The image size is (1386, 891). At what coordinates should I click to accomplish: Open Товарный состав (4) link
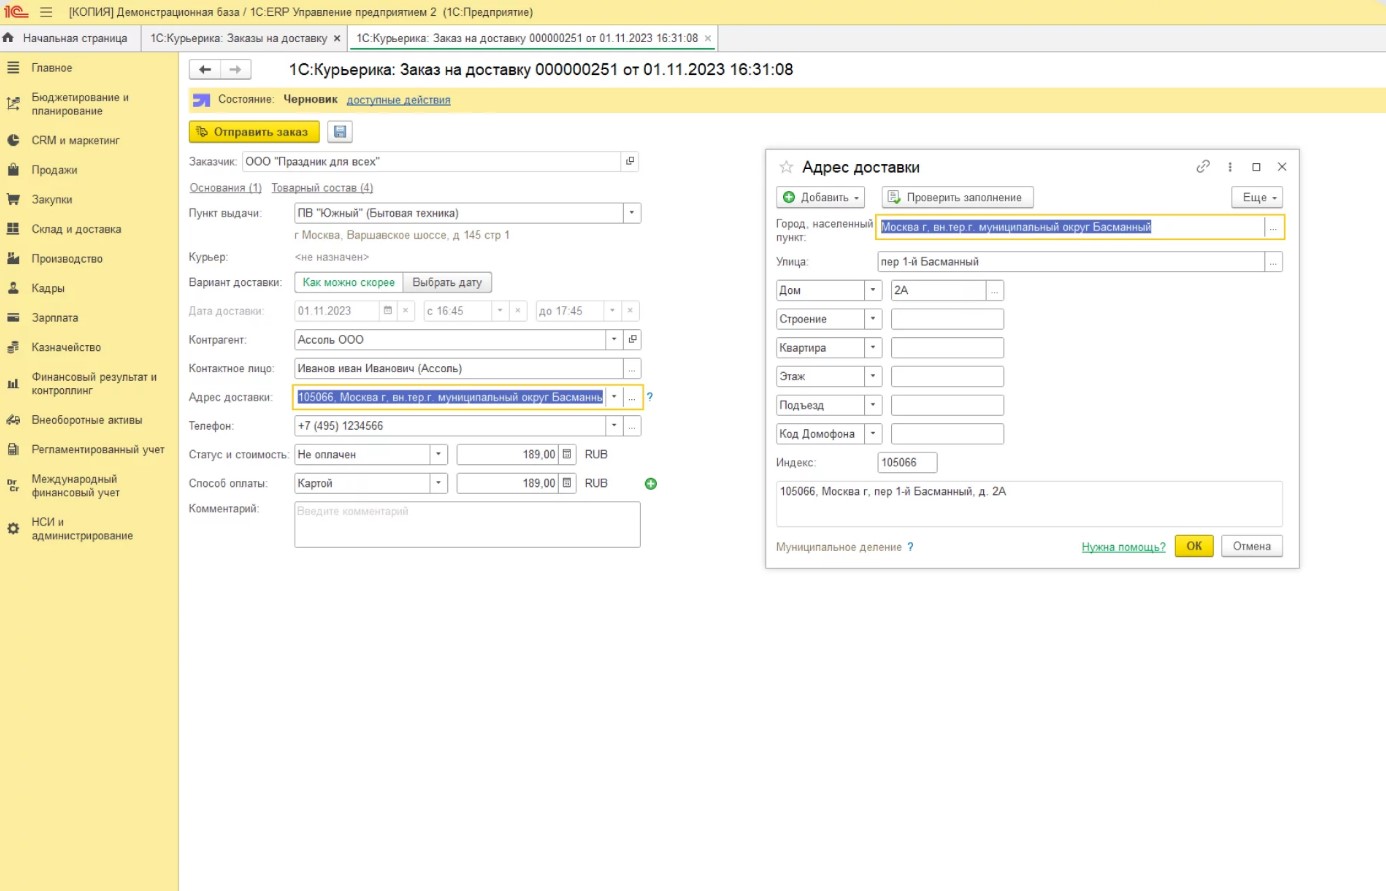pos(322,188)
